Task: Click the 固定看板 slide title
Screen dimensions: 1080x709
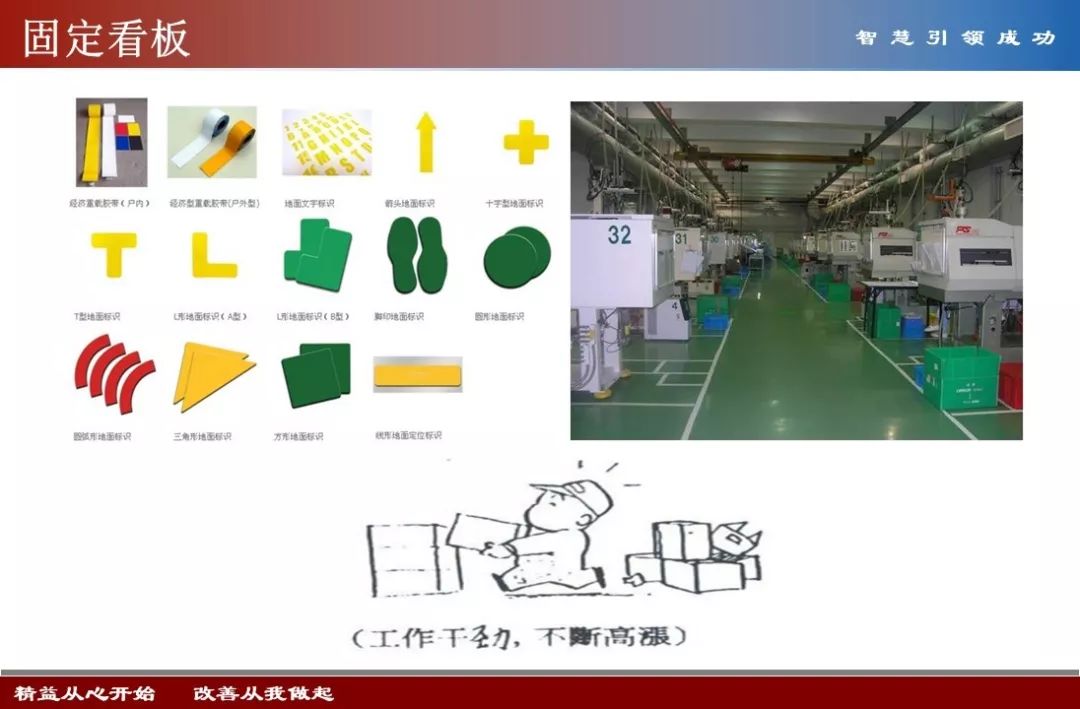Action: coord(106,38)
